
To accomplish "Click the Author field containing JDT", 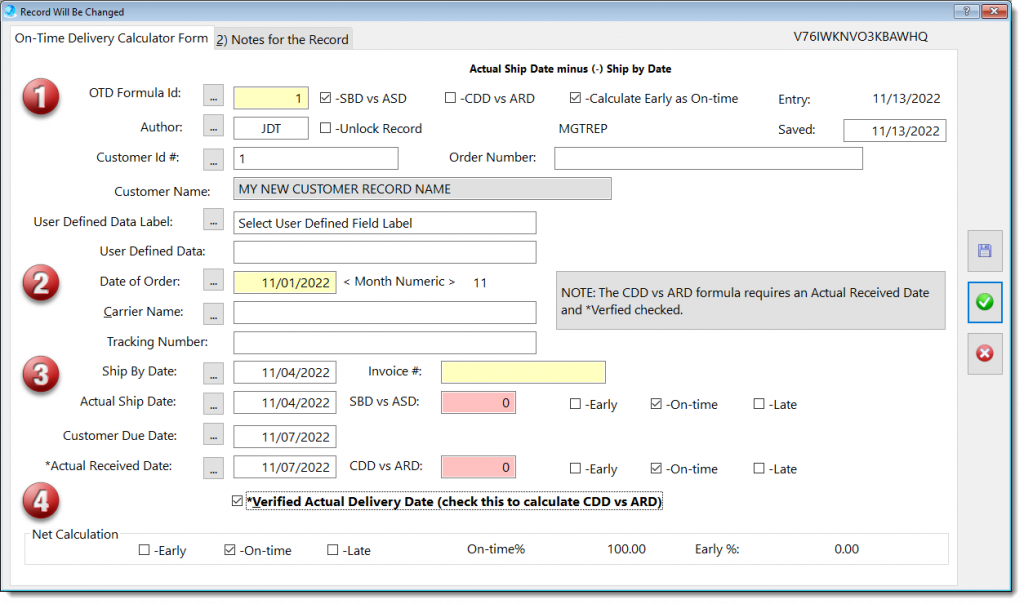I will [271, 129].
